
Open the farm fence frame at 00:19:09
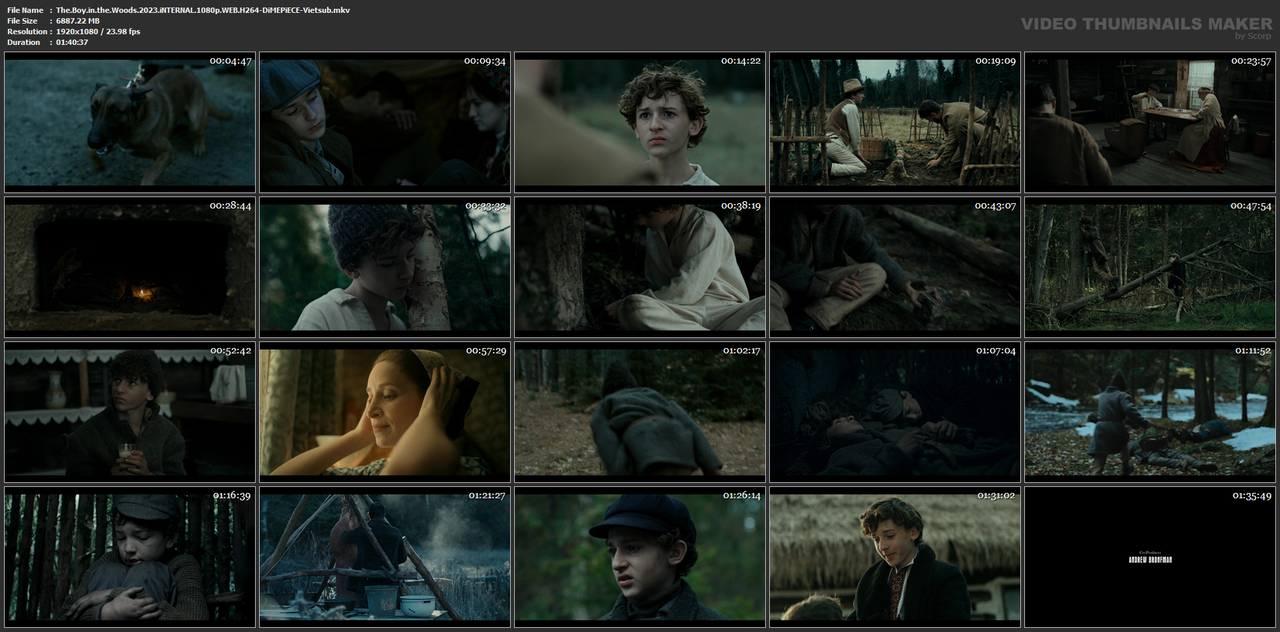pyautogui.click(x=895, y=122)
